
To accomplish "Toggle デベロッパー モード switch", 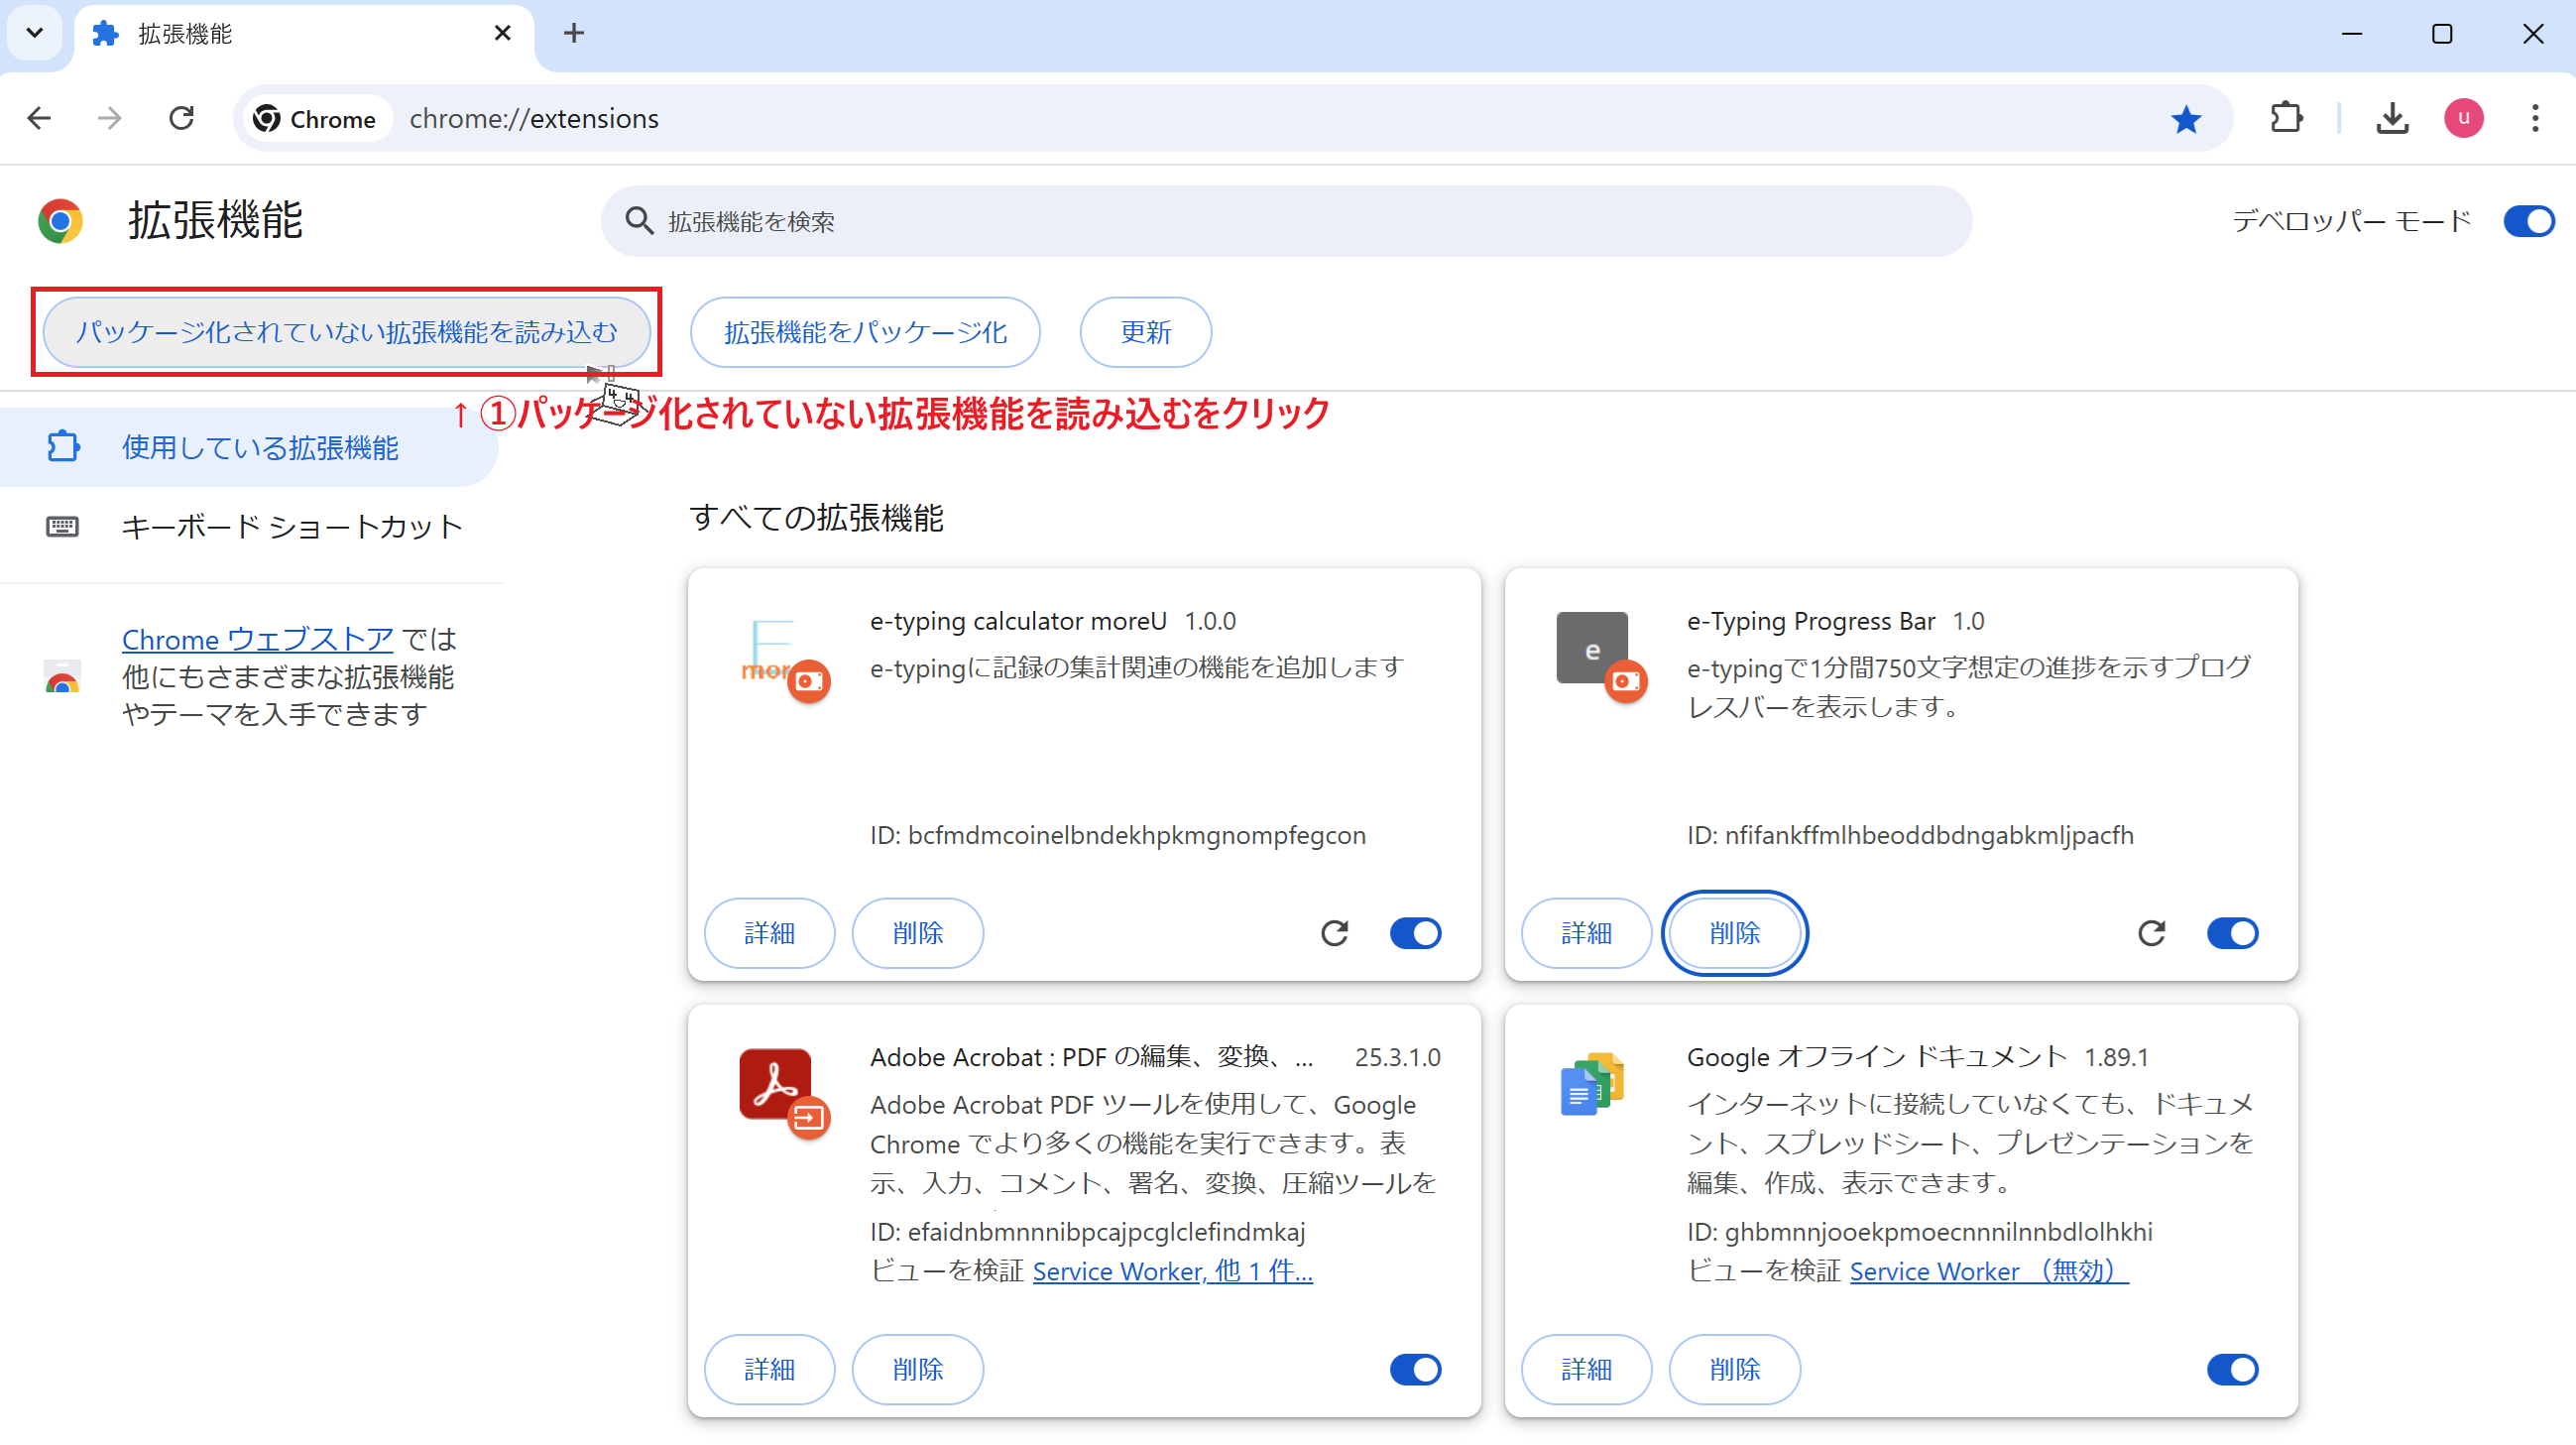I will [x=2529, y=221].
